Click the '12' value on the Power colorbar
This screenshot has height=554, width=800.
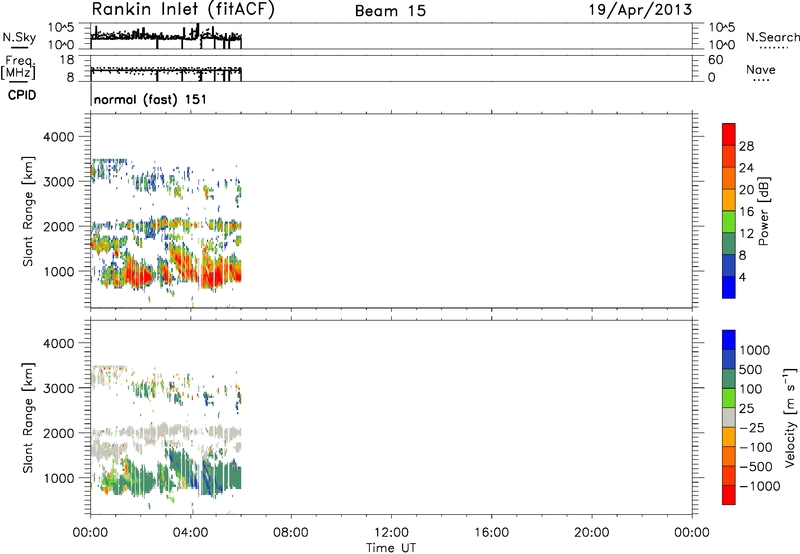[746, 234]
